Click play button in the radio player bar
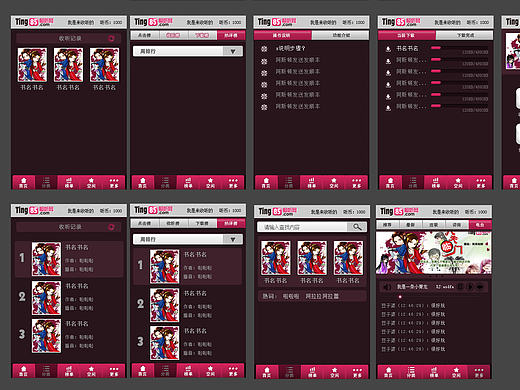The width and height of the screenshot is (520, 390). point(470,286)
